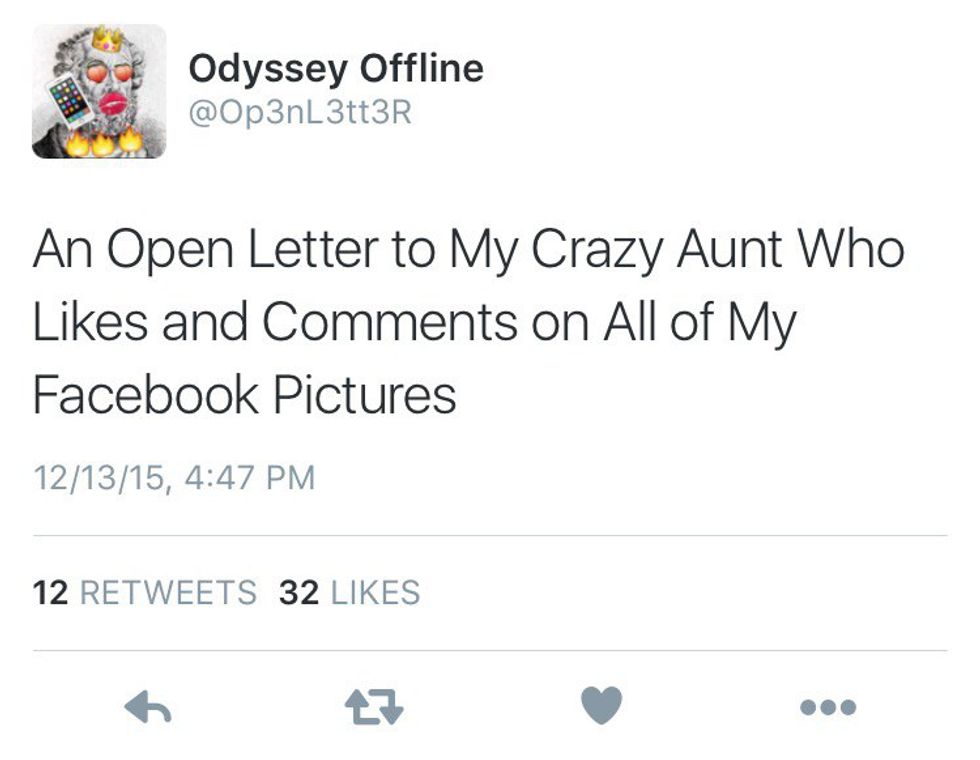Click the 12/13/15, 4:47 PM timestamp
Viewport: 980px width, 760px height.
coord(174,477)
